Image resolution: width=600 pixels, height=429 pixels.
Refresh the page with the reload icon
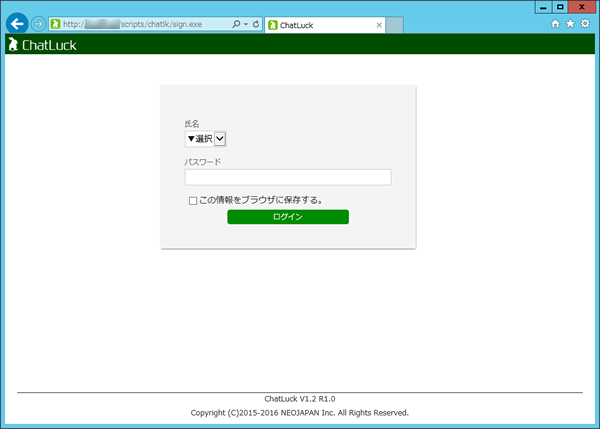coord(256,24)
